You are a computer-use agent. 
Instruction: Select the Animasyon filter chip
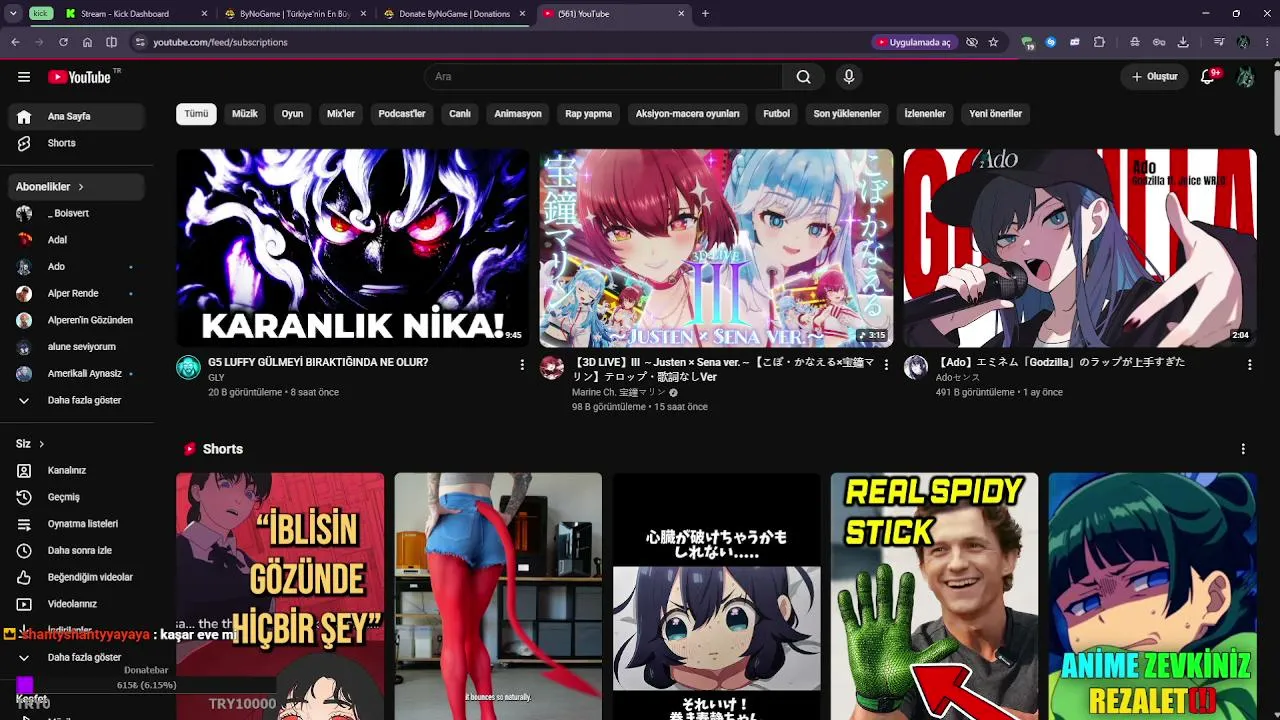click(518, 114)
